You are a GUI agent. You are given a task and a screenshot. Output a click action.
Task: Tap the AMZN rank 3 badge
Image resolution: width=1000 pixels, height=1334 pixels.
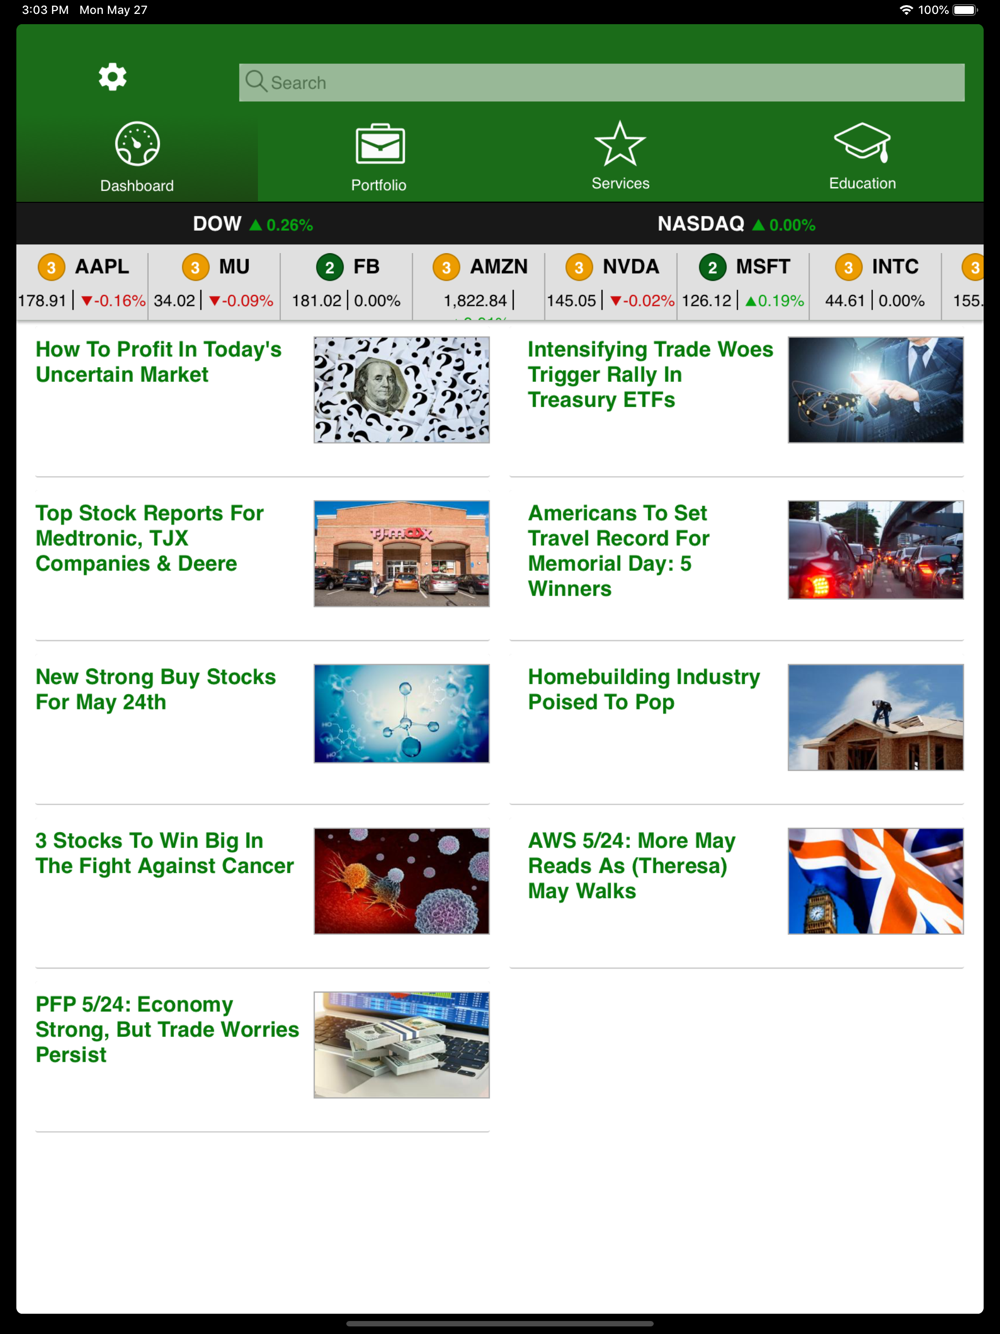[x=446, y=268]
